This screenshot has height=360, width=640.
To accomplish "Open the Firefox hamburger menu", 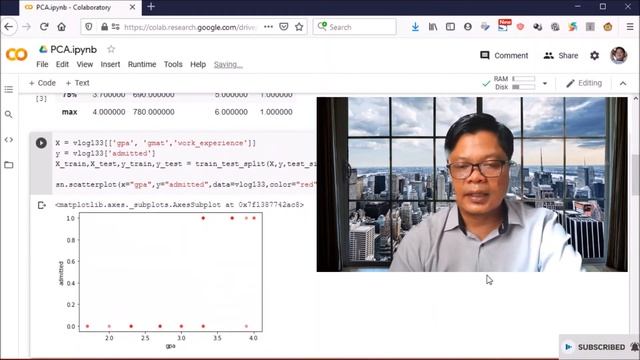I will point(630,27).
